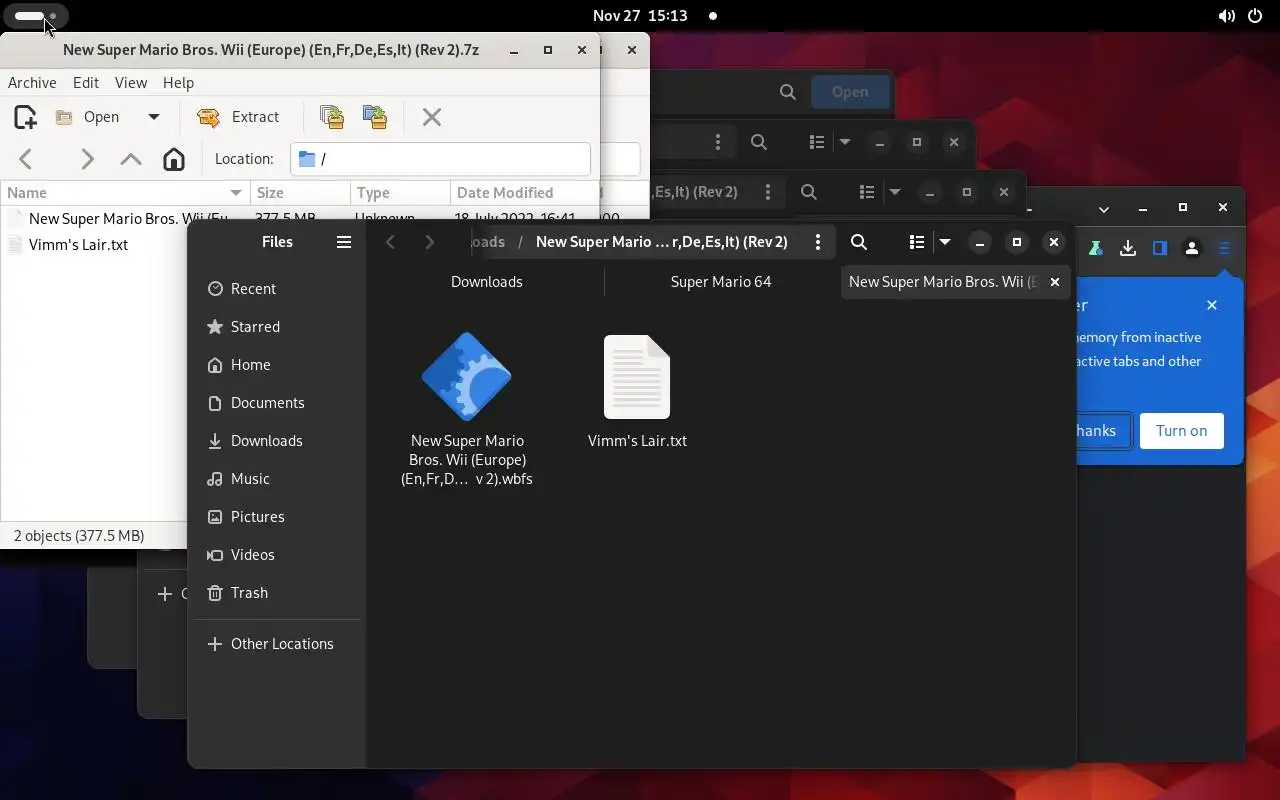1280x800 pixels.
Task: Open Videos in the Files sidebar
Action: point(277,555)
